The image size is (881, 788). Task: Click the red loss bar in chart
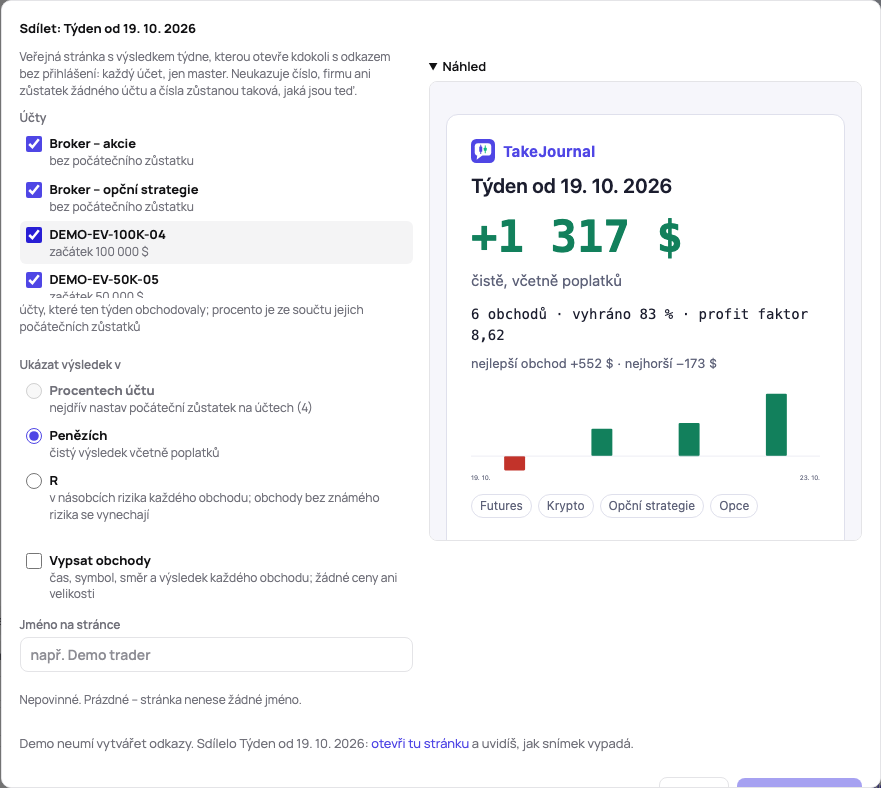click(515, 463)
